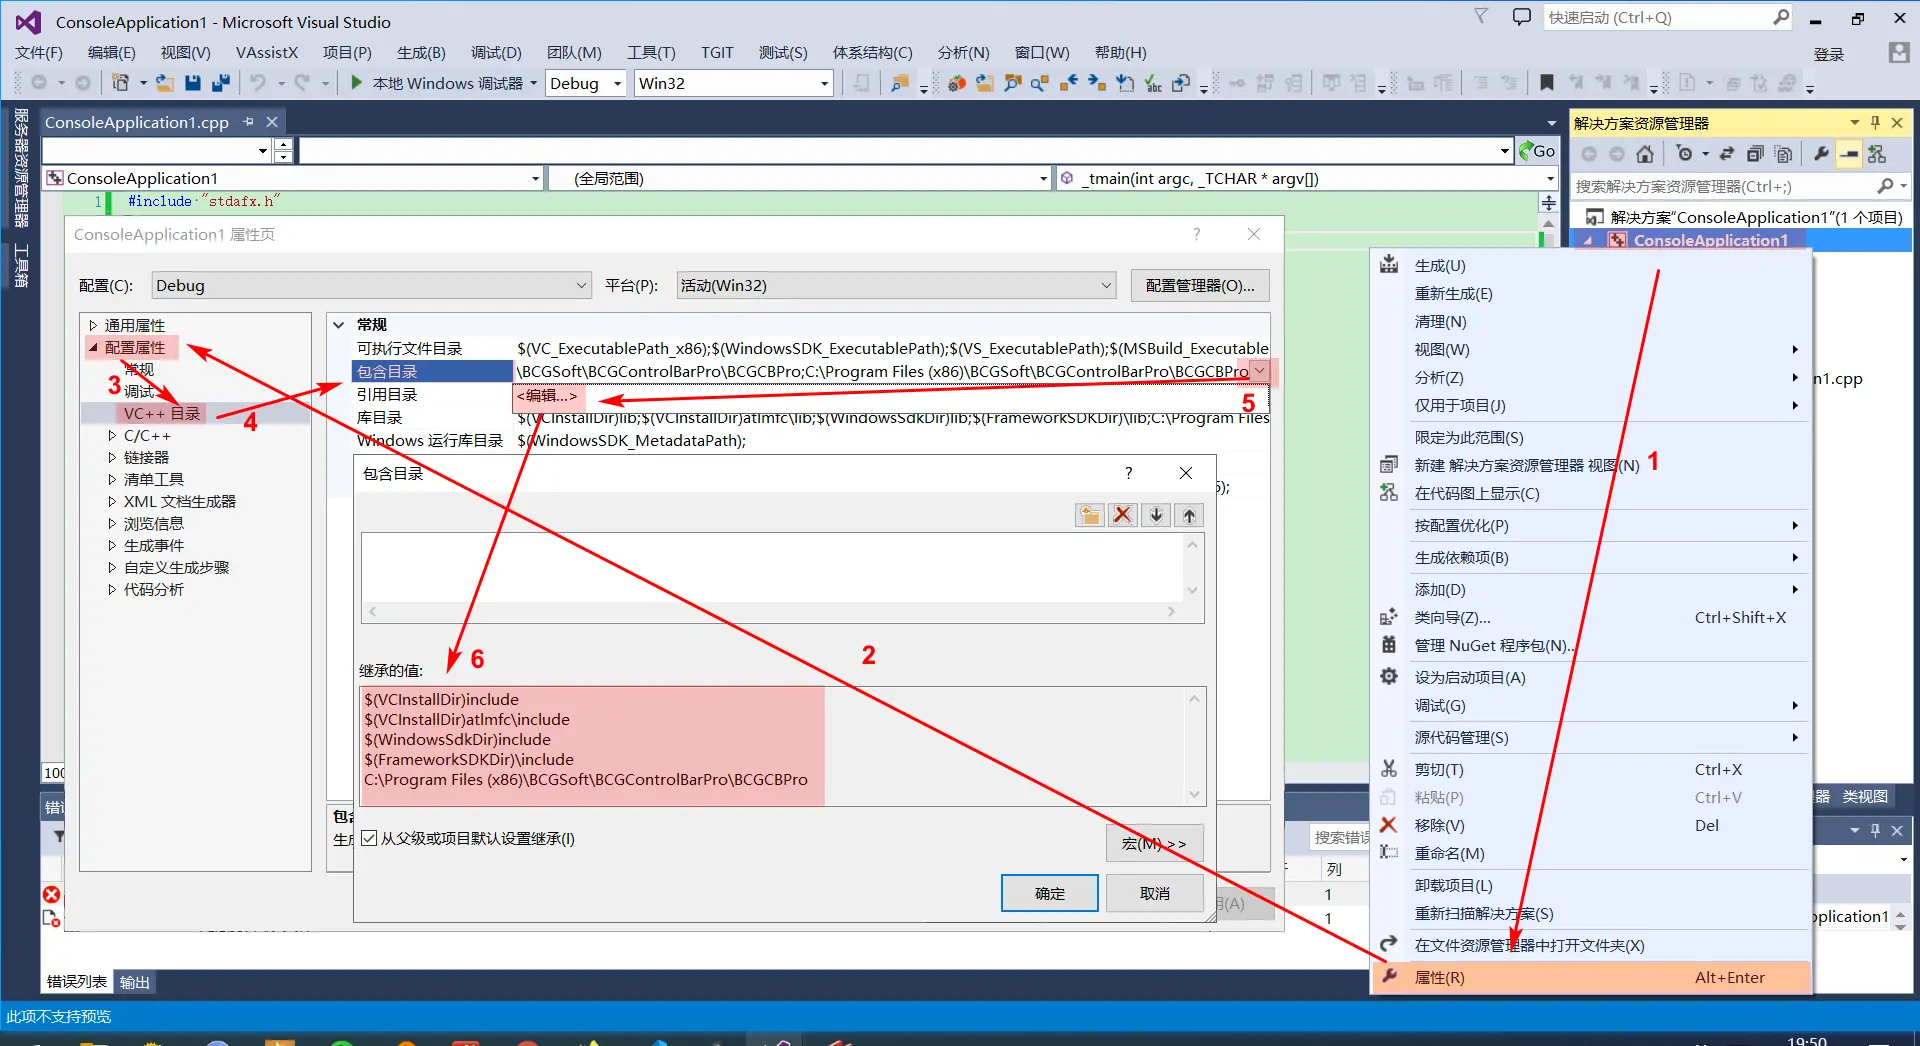
Task: Toggle pin on 解决方案资源管理器 panel
Action: pos(1875,122)
